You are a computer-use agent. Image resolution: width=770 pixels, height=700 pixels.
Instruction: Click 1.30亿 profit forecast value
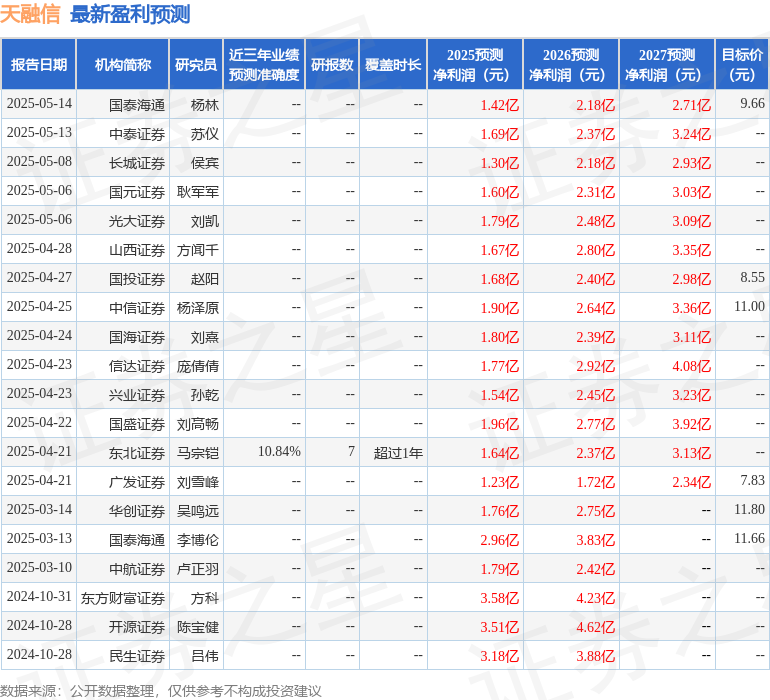pos(499,163)
